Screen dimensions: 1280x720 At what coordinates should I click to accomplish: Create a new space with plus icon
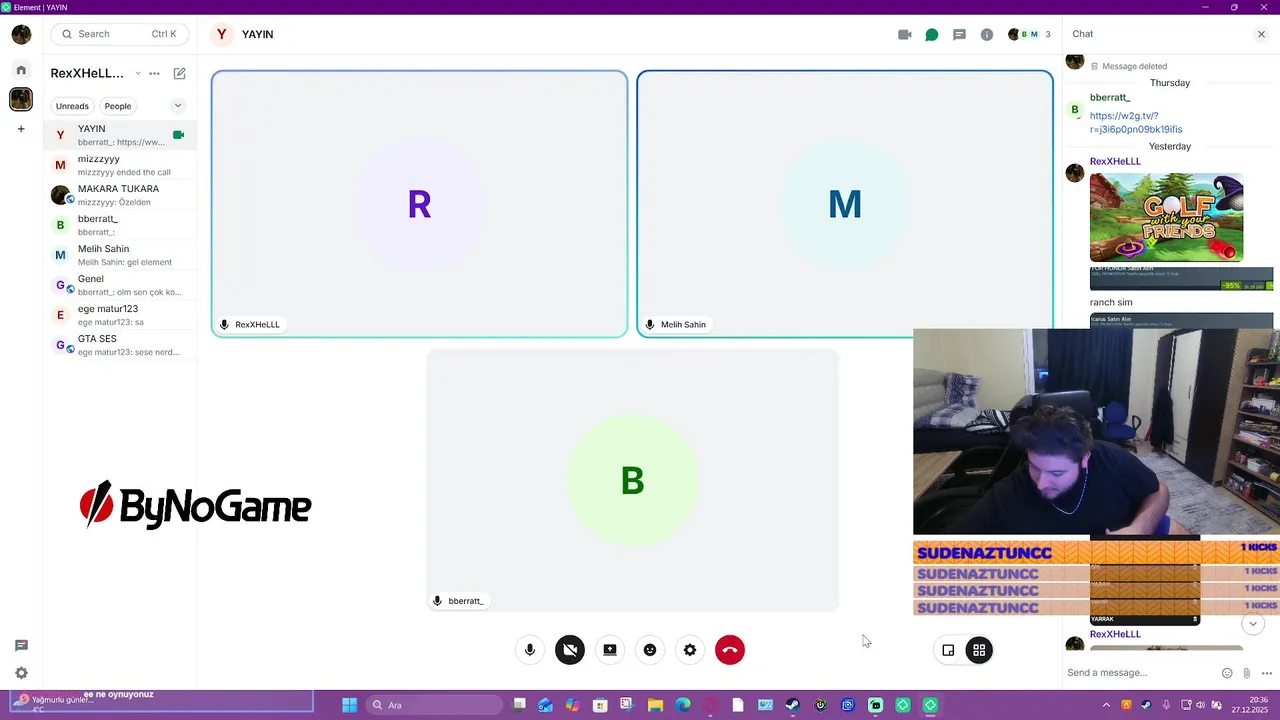(x=21, y=129)
